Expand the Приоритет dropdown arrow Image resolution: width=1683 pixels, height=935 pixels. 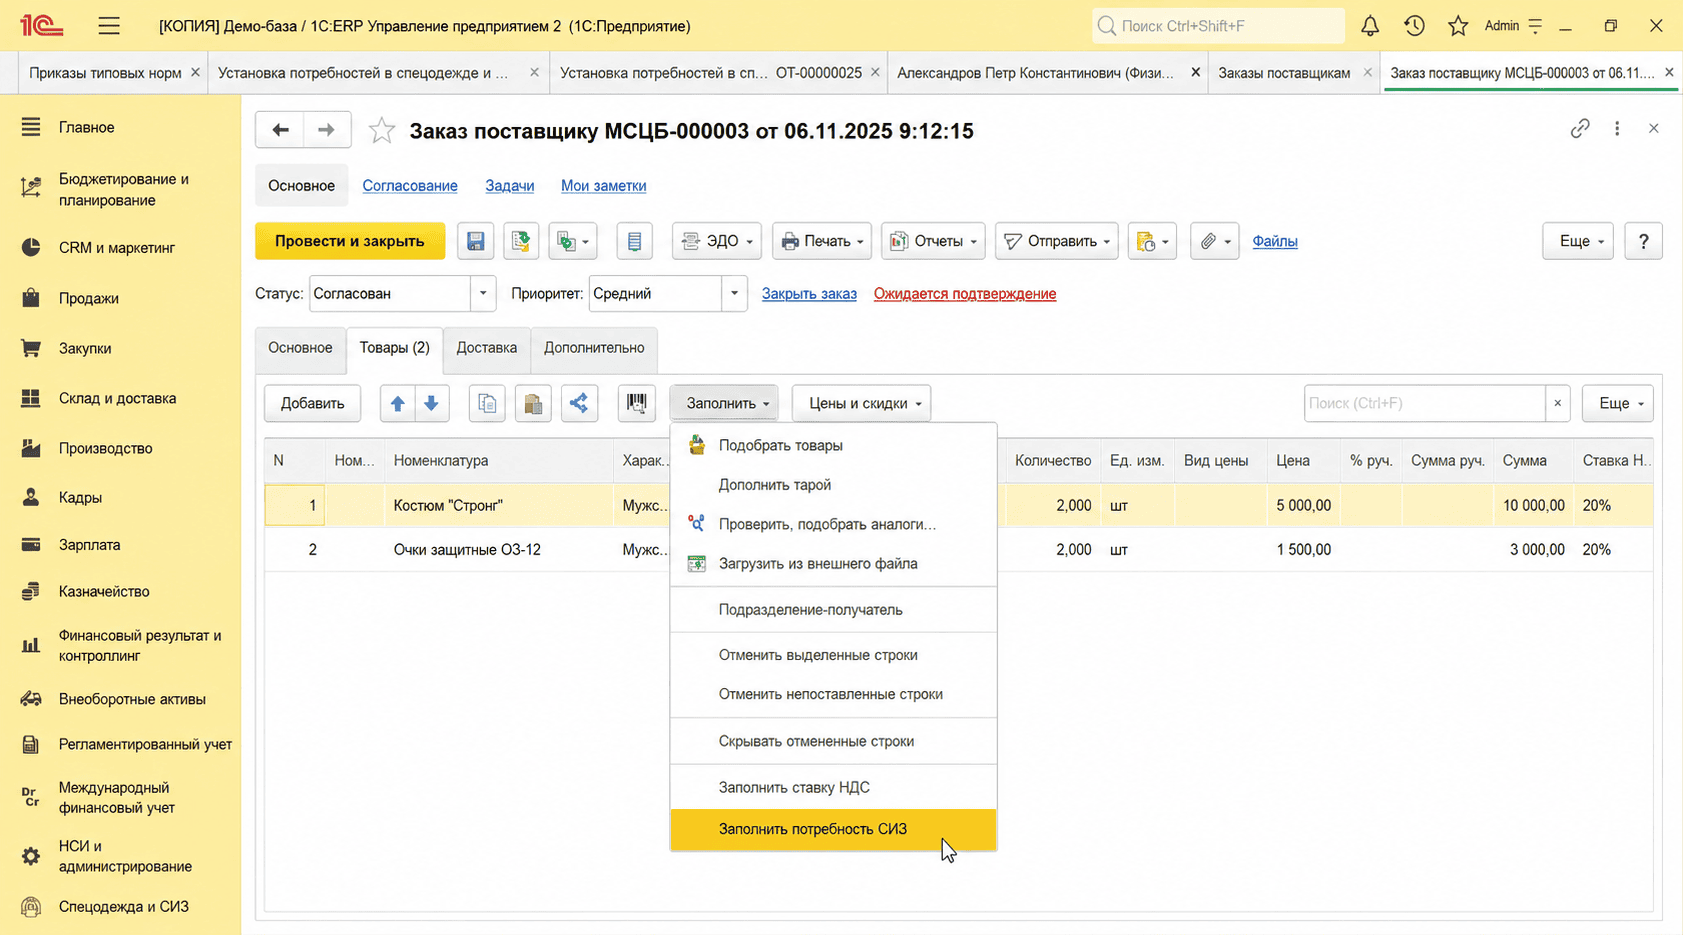[x=734, y=294]
